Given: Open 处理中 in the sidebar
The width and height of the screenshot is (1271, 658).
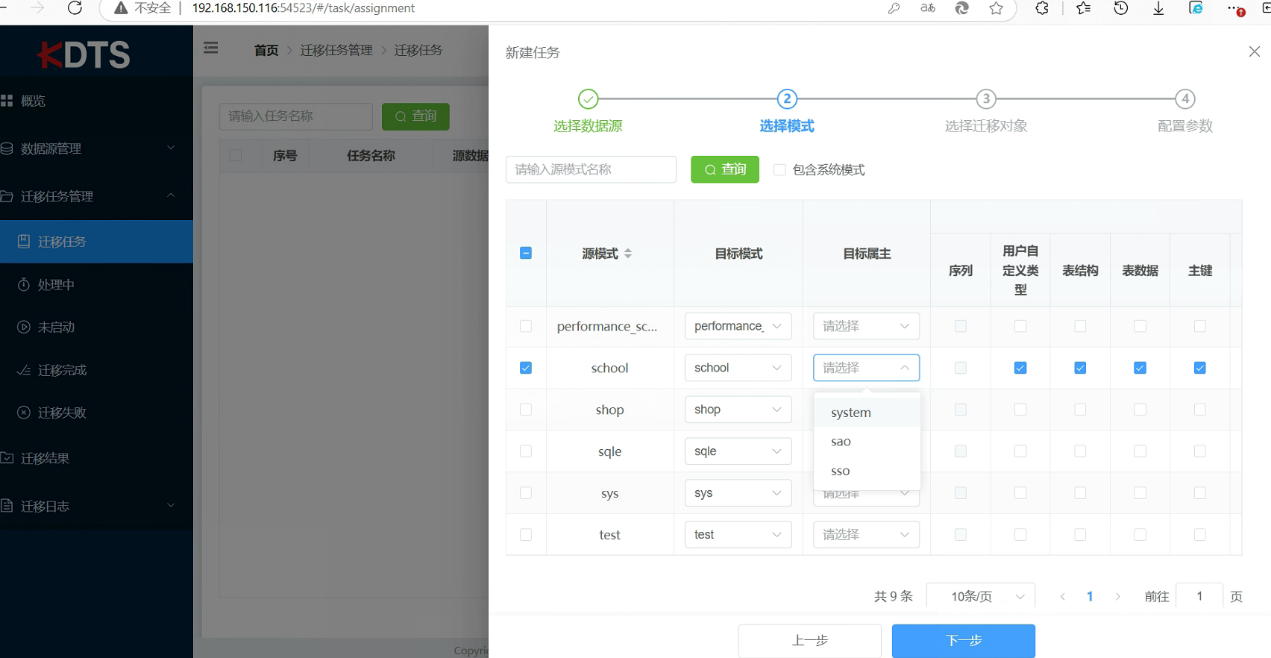Looking at the screenshot, I should pyautogui.click(x=56, y=285).
